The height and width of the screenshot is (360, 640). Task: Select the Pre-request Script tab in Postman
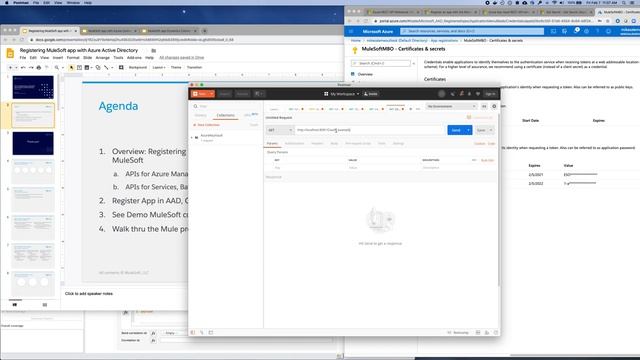point(358,144)
